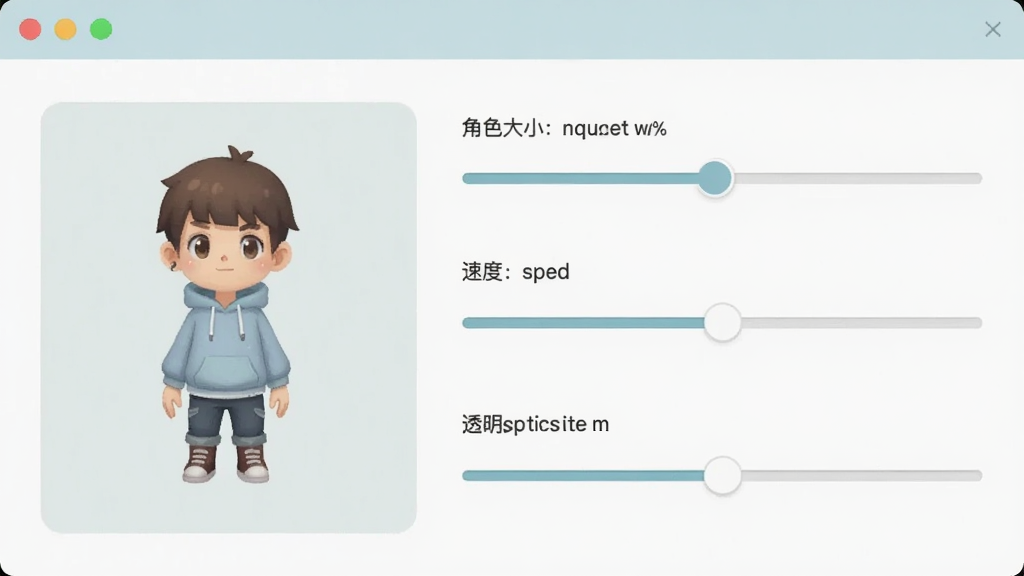Close the window with the X icon
This screenshot has width=1024, height=576.
click(993, 29)
